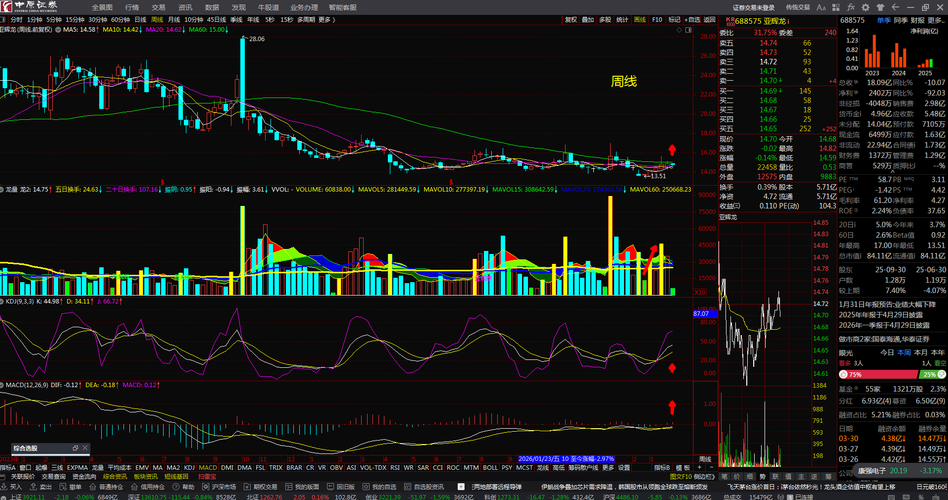Add stock with +自选 button
This screenshot has width=948, height=500.
693,19
